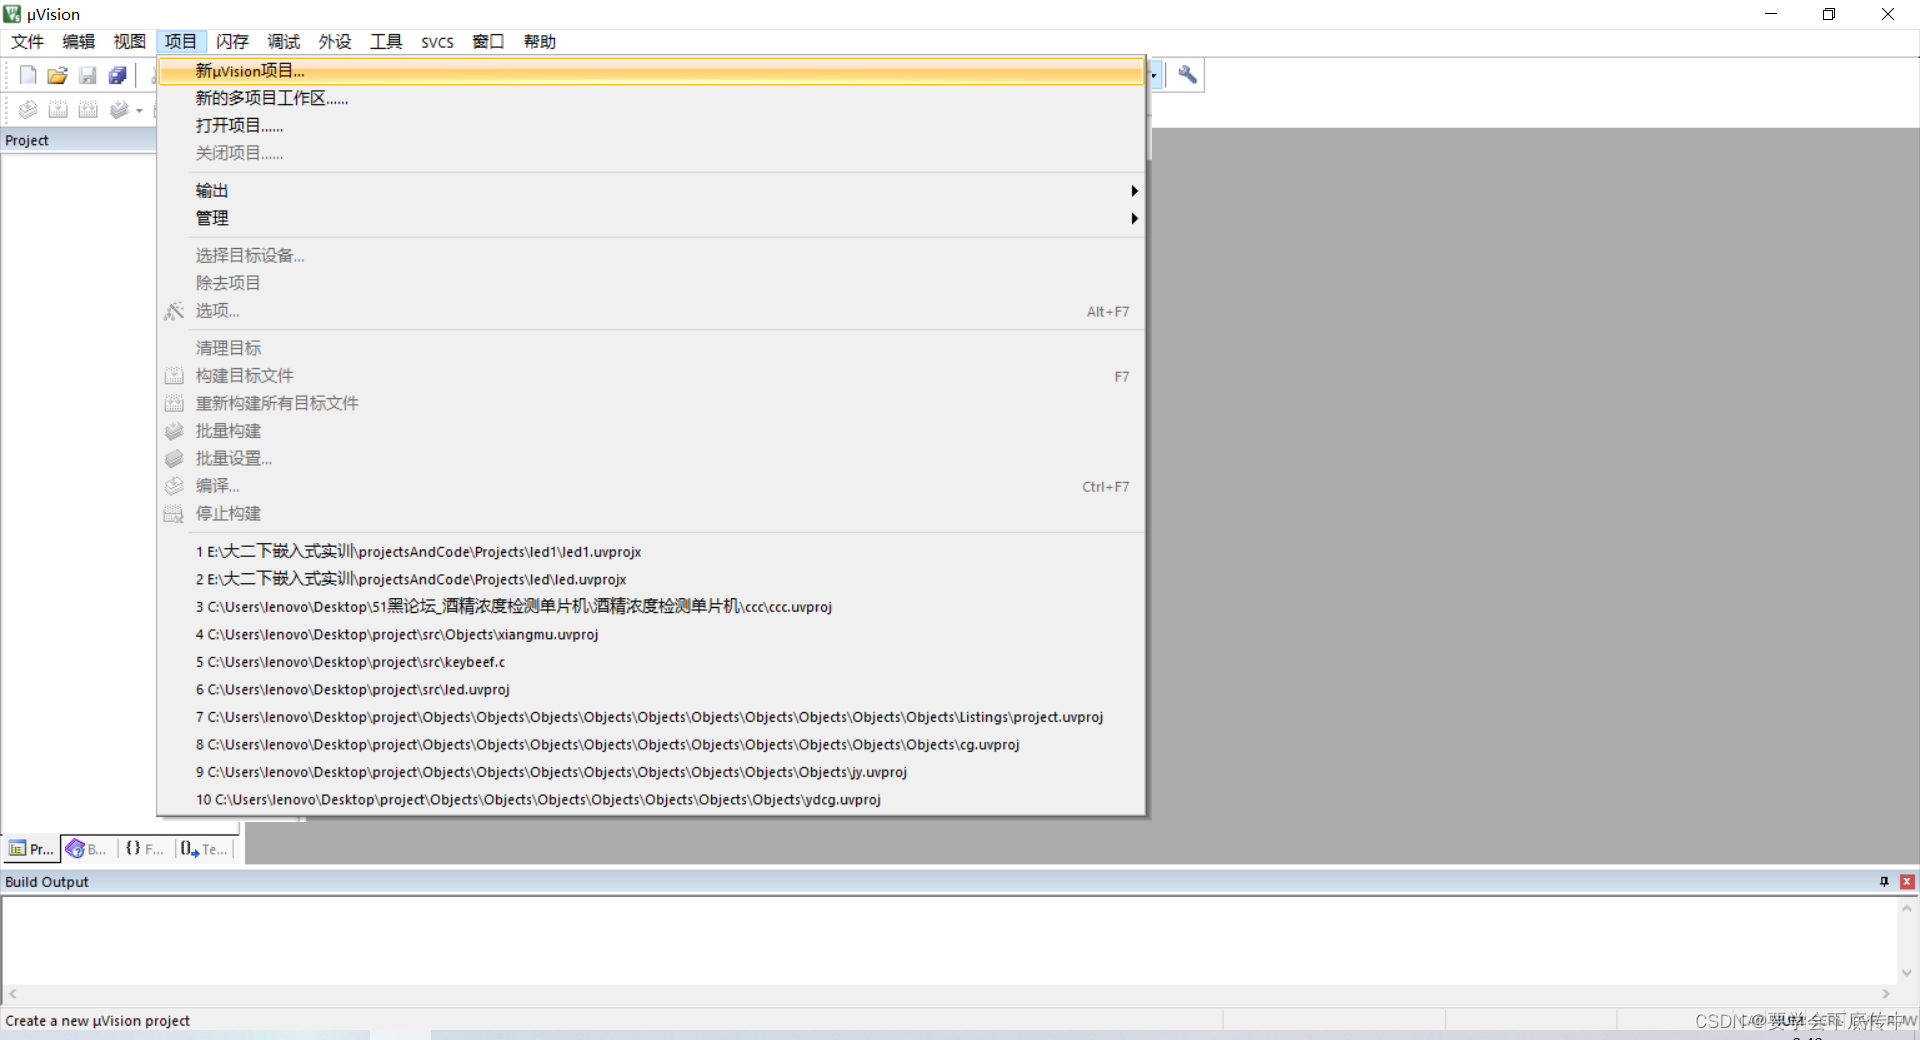Click the Build Output scroll up arrow
The image size is (1920, 1040).
pos(1907,908)
